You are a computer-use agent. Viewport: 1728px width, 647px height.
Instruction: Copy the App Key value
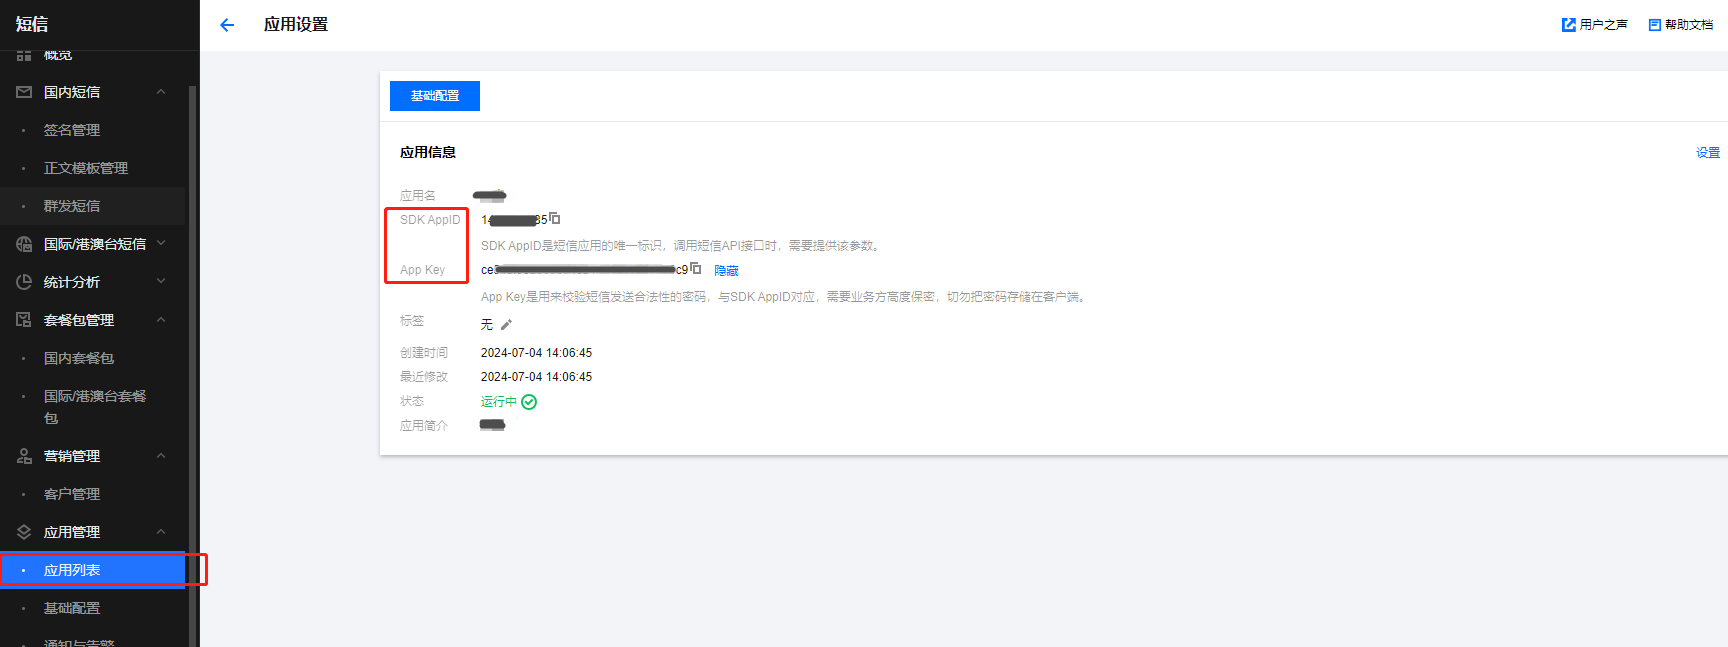click(696, 268)
